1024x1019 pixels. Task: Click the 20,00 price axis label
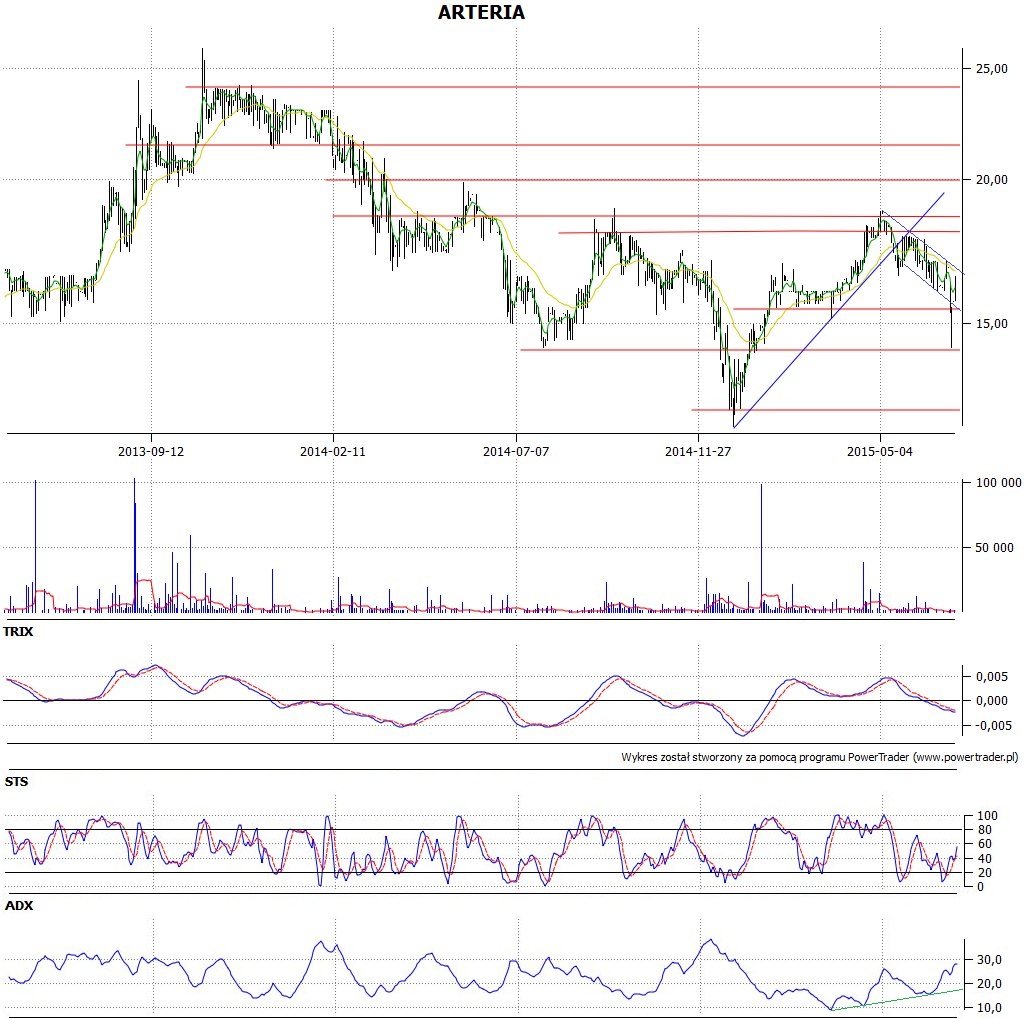click(x=991, y=180)
